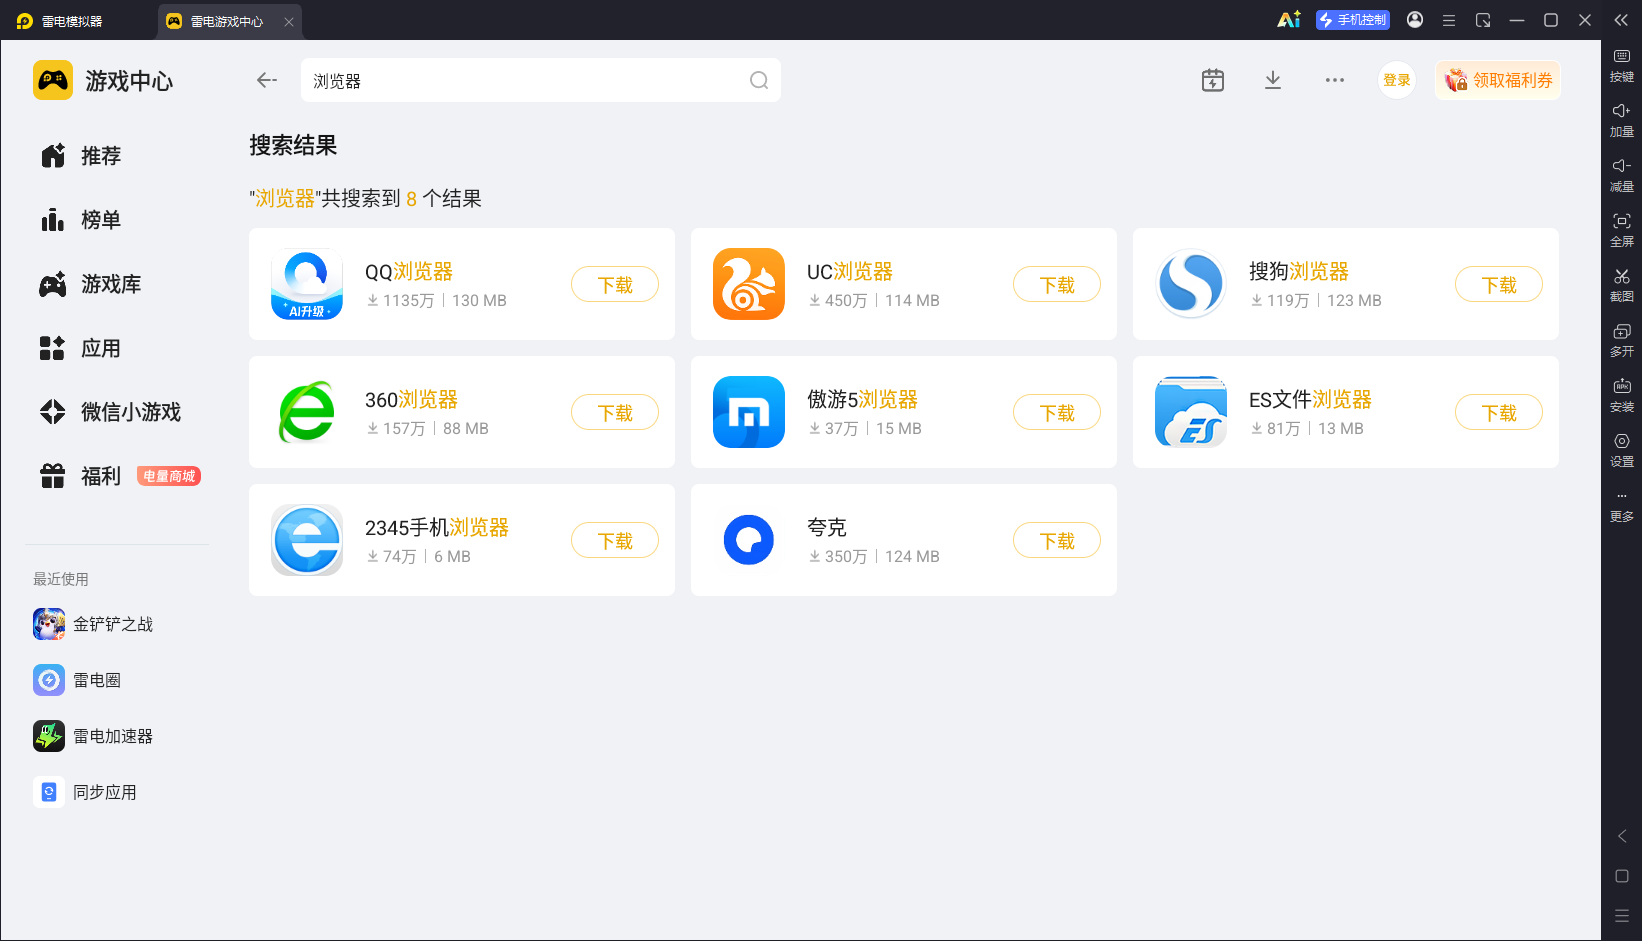
Task: Open recent app 同步应用
Action: 85,792
